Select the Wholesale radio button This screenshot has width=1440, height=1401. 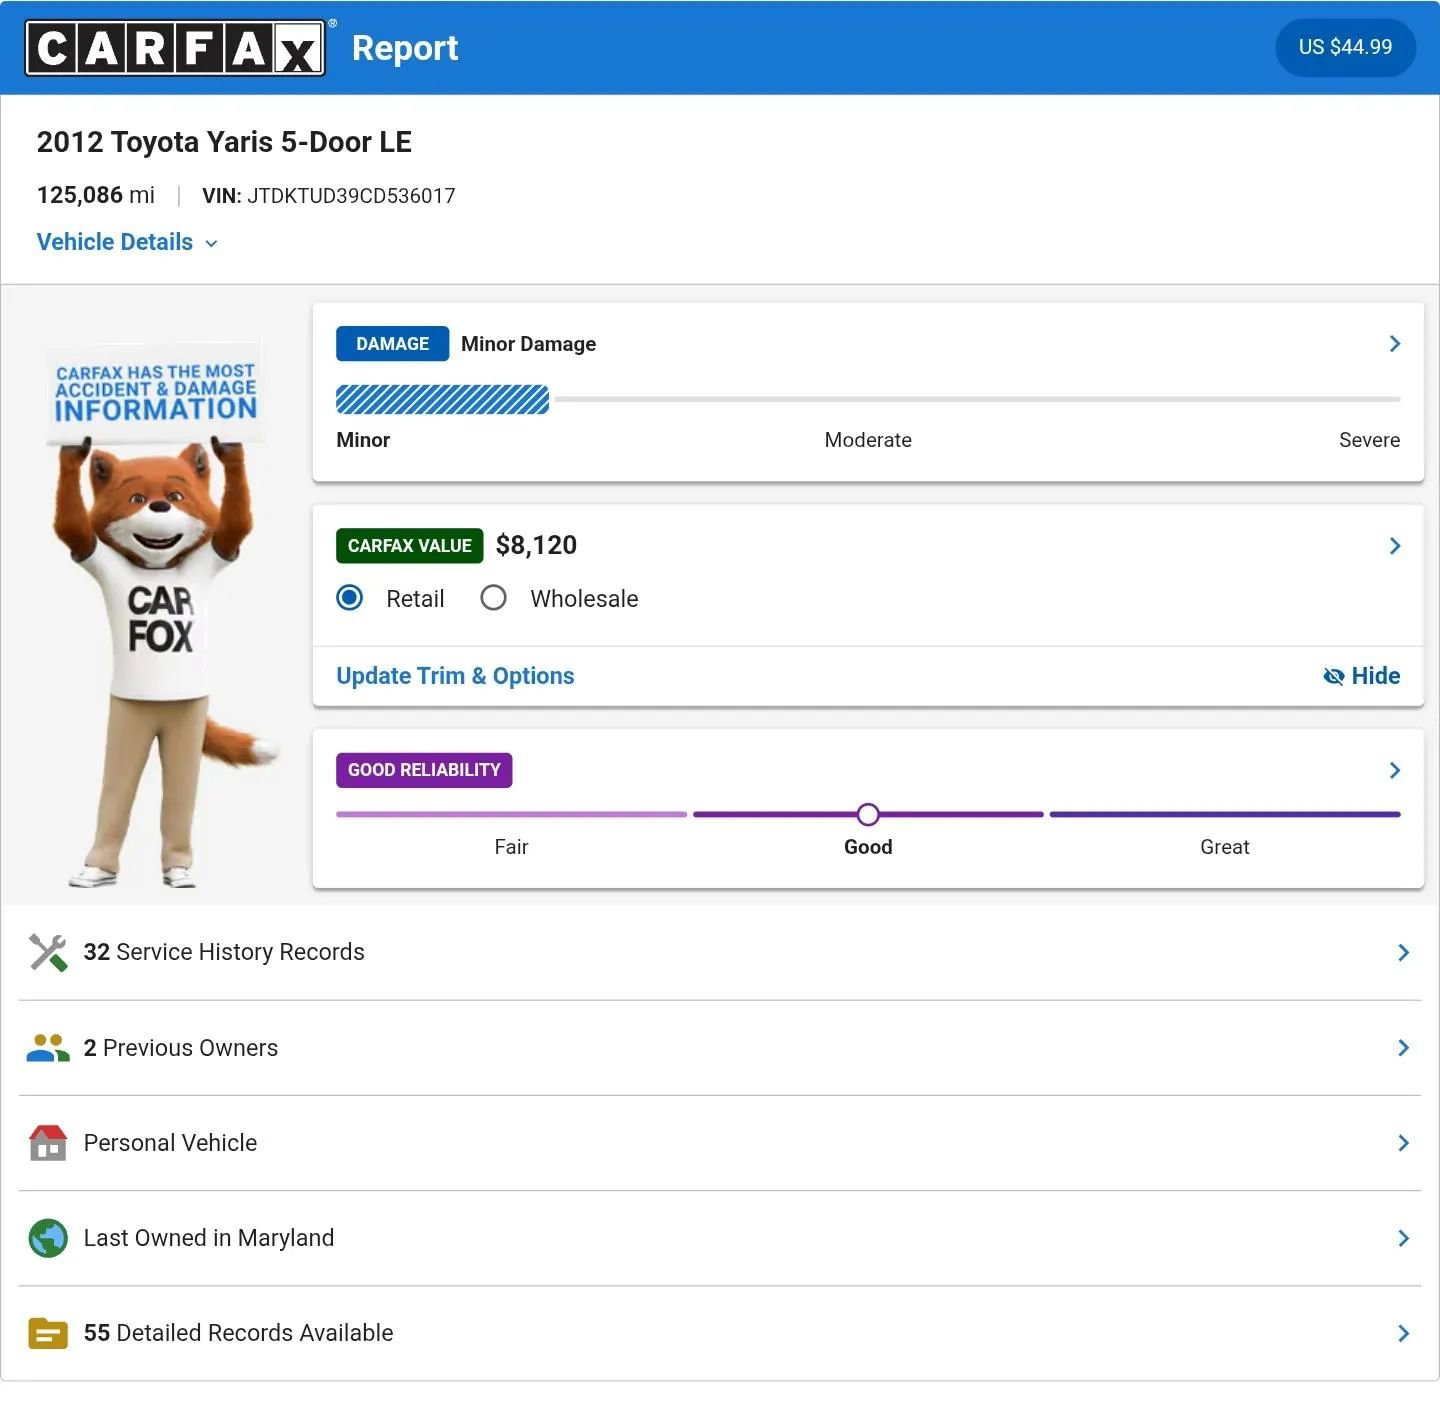(493, 598)
